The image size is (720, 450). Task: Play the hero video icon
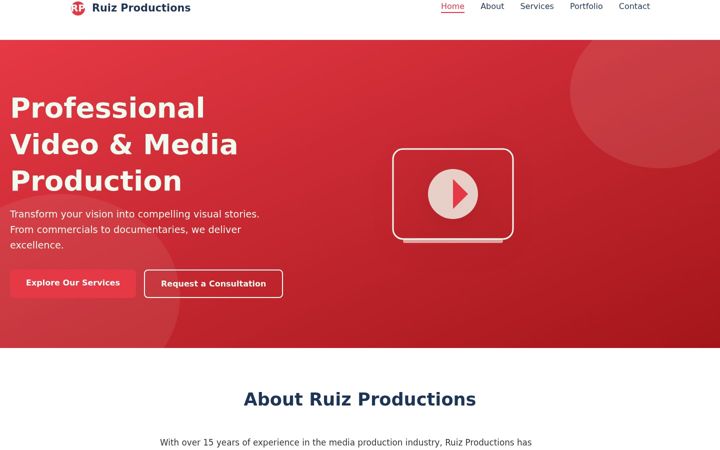453,194
